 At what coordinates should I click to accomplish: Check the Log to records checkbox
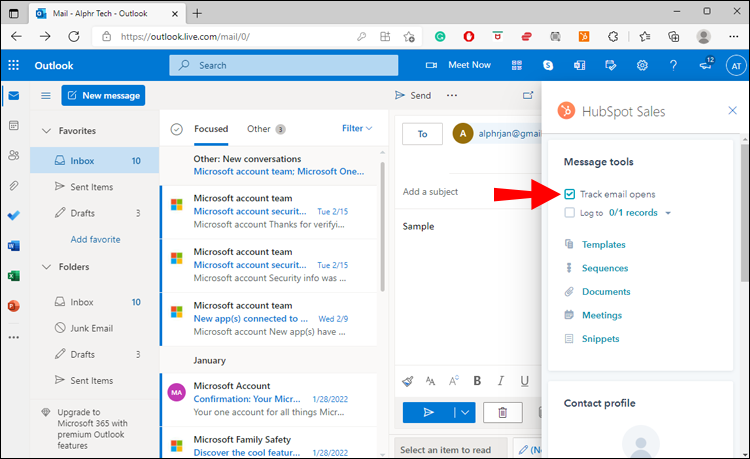[x=569, y=212]
